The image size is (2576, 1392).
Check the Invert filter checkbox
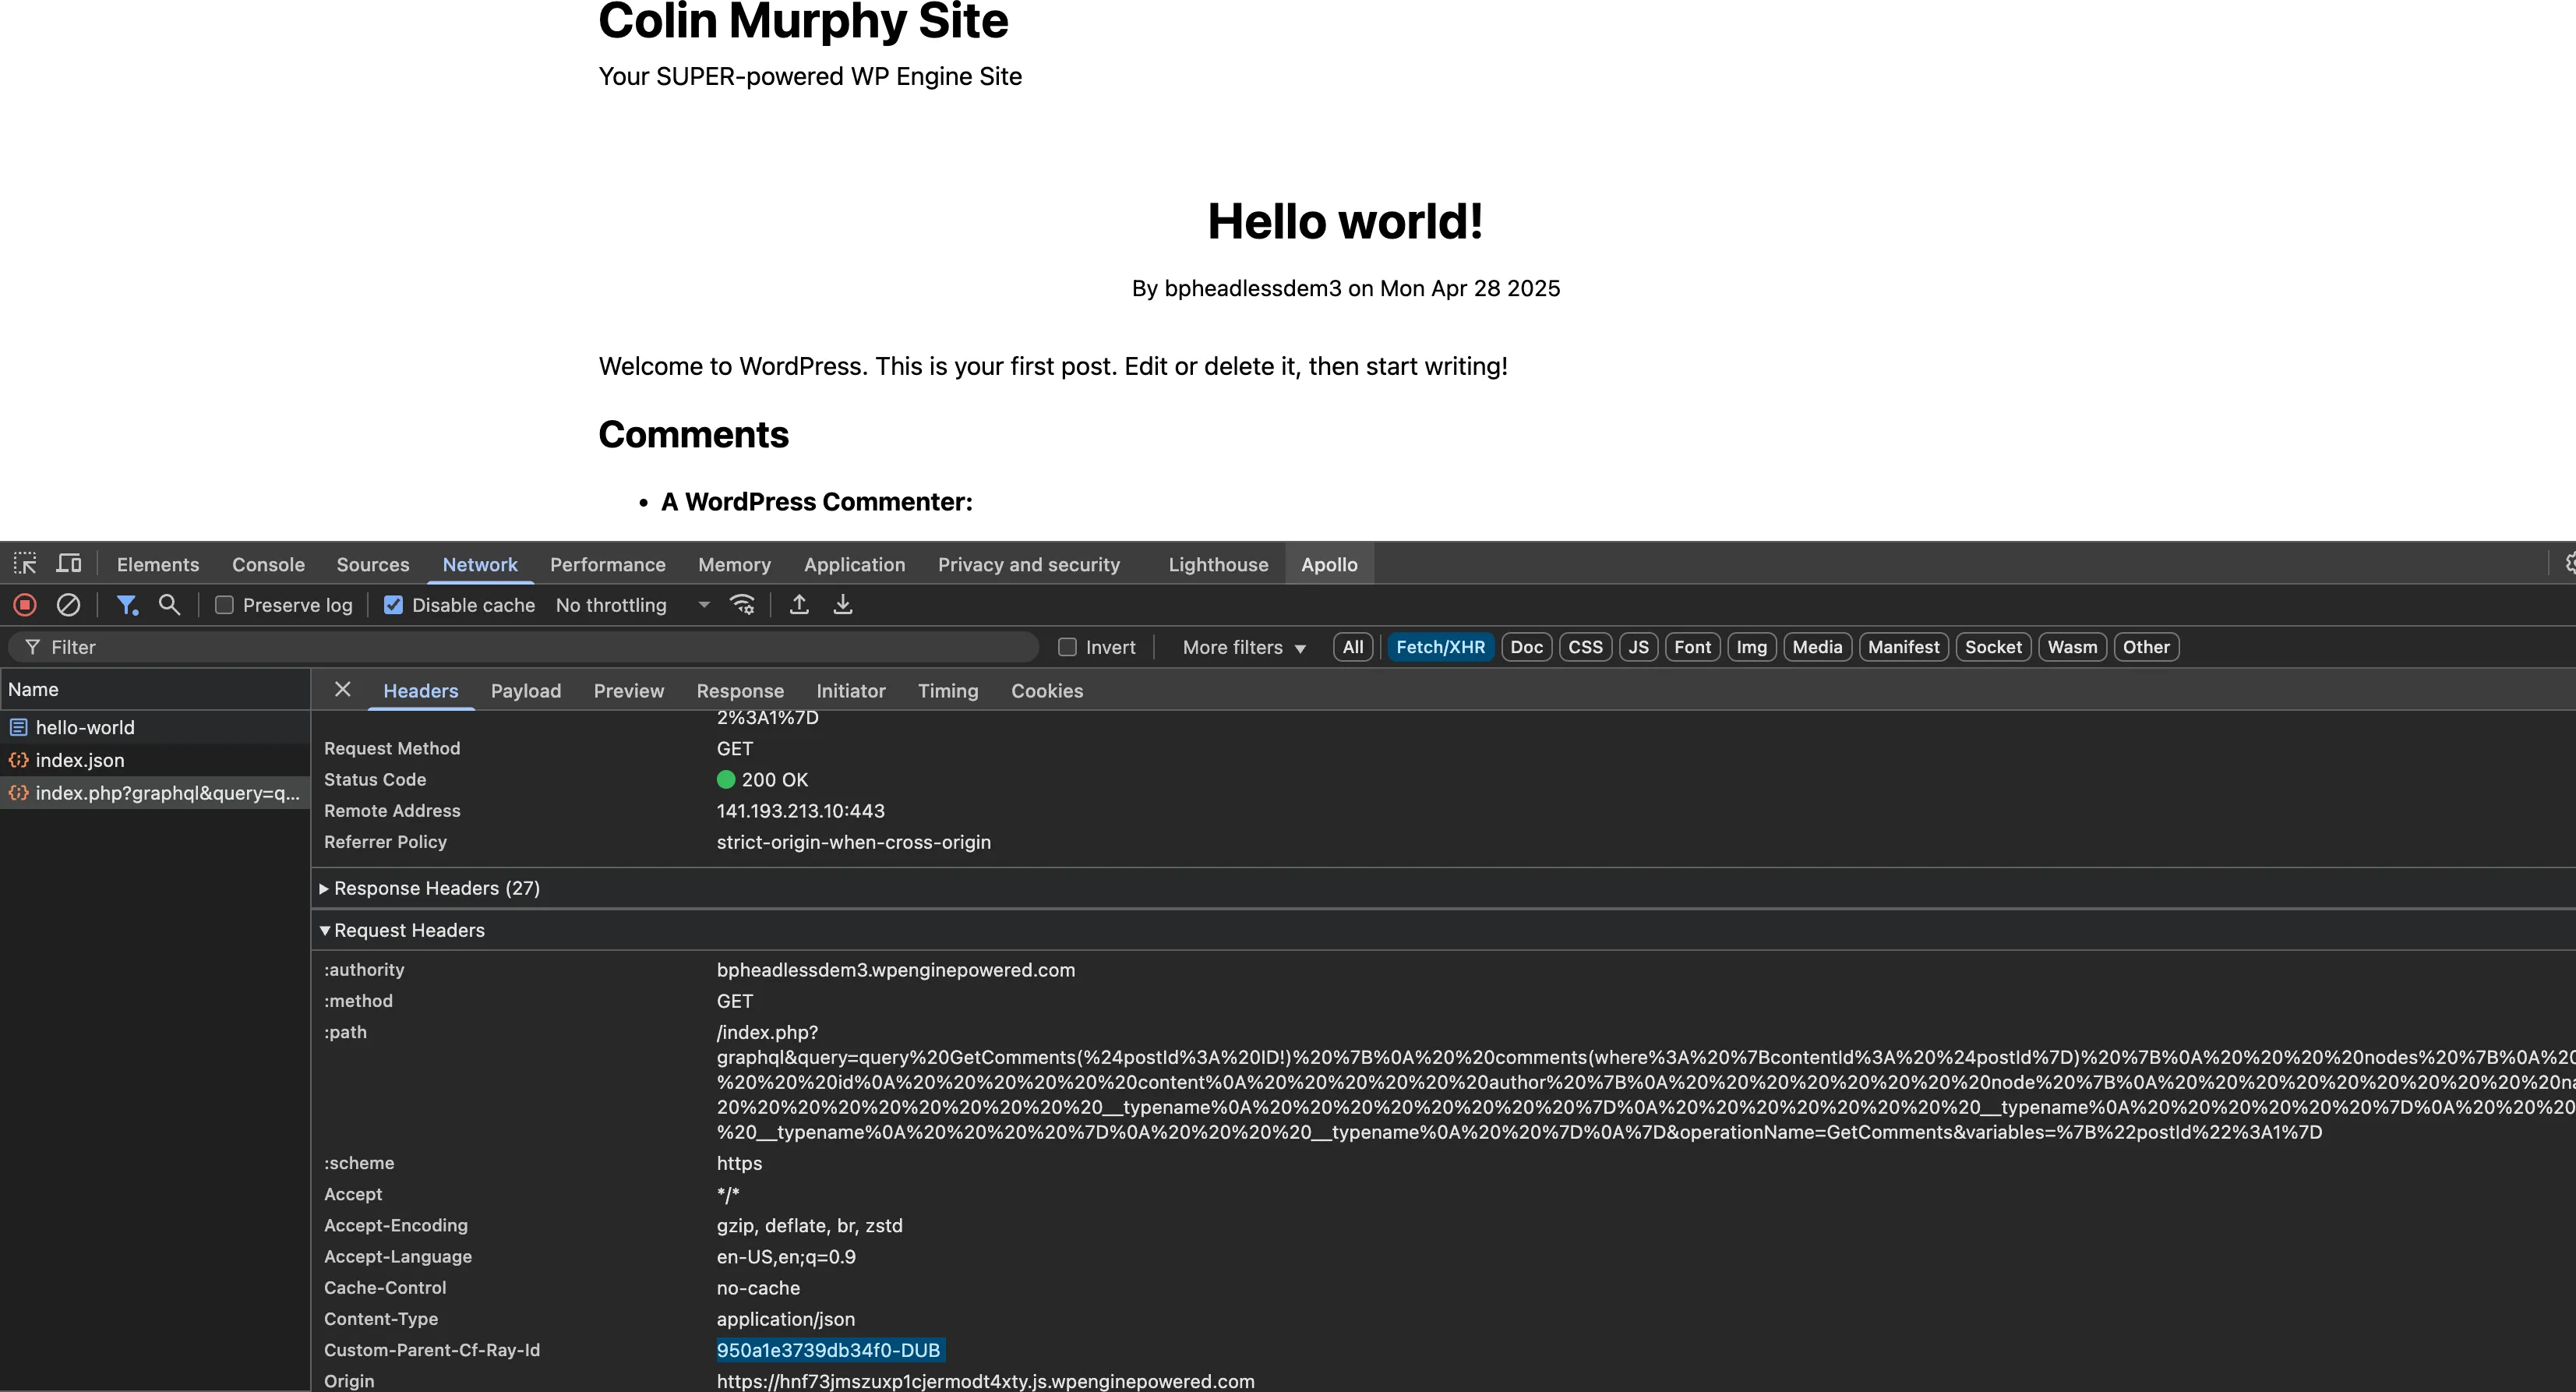click(1068, 647)
